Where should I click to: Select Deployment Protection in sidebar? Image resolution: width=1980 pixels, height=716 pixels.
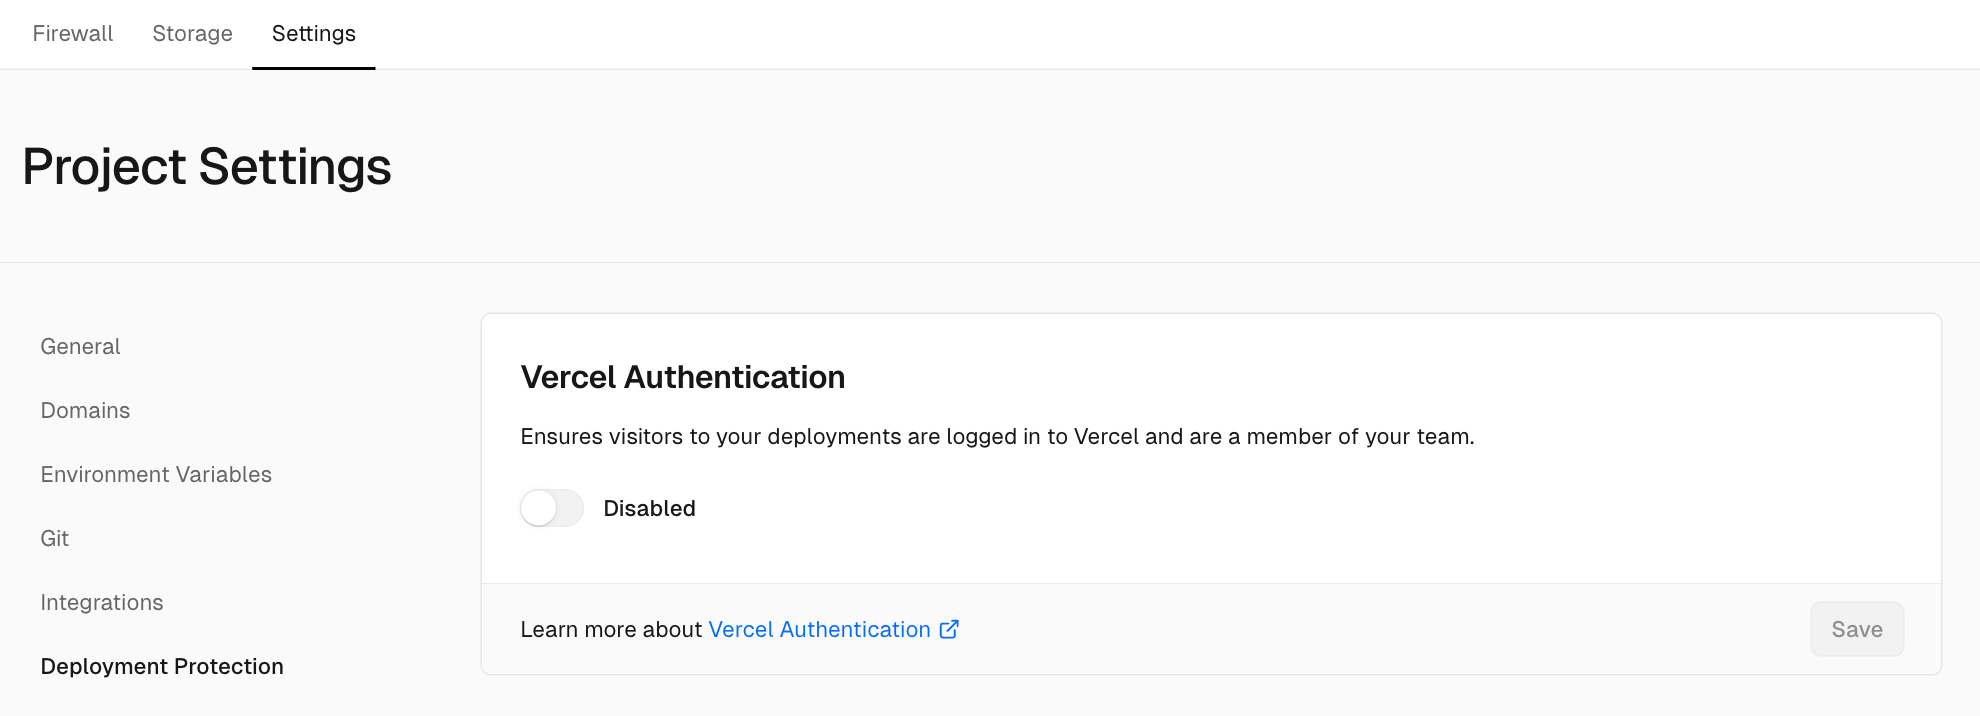point(162,666)
